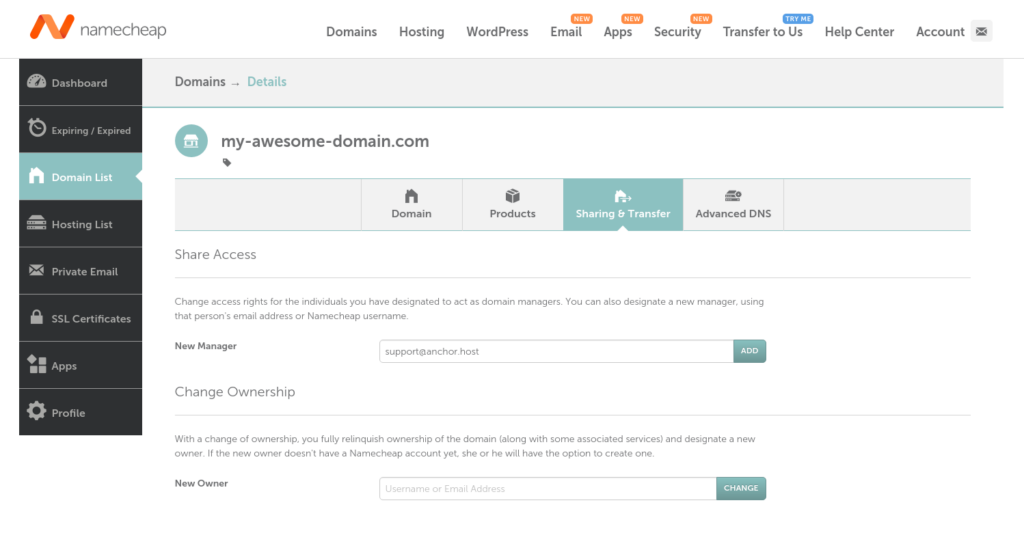The width and height of the screenshot is (1024, 533).
Task: Open the Domains top menu
Action: coord(351,32)
